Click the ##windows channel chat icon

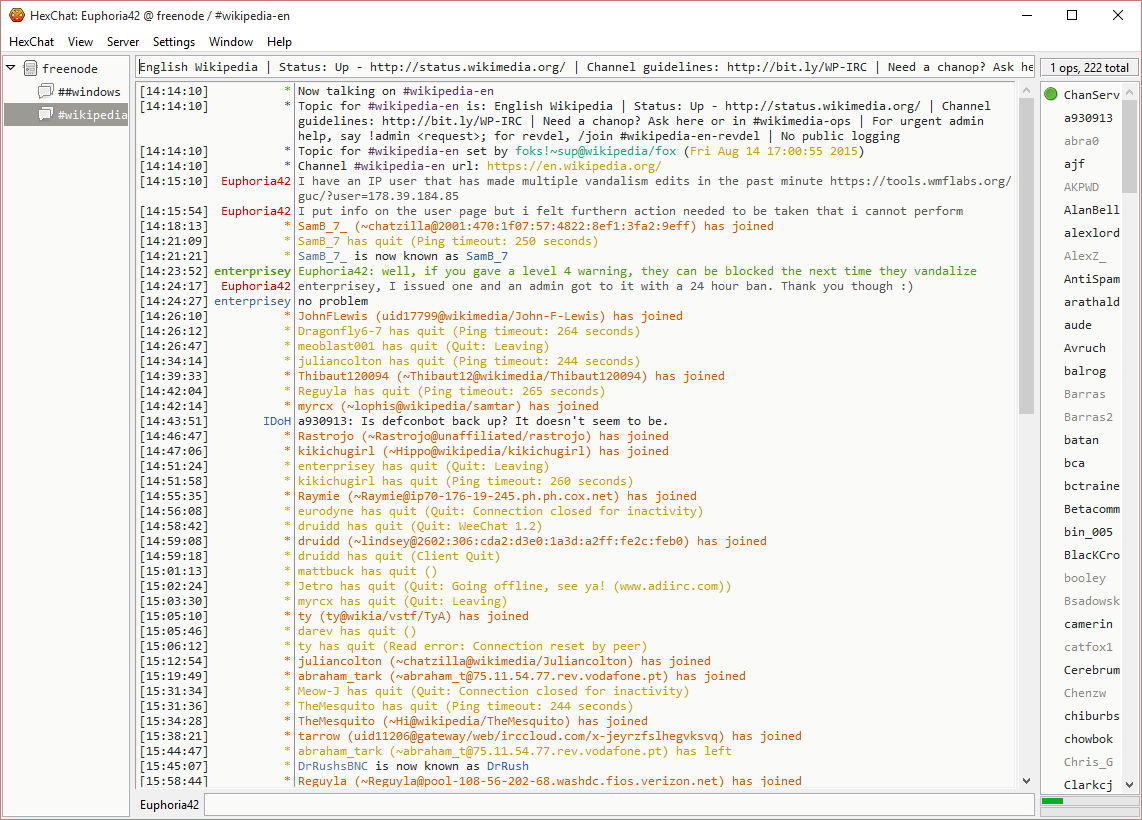coord(46,91)
